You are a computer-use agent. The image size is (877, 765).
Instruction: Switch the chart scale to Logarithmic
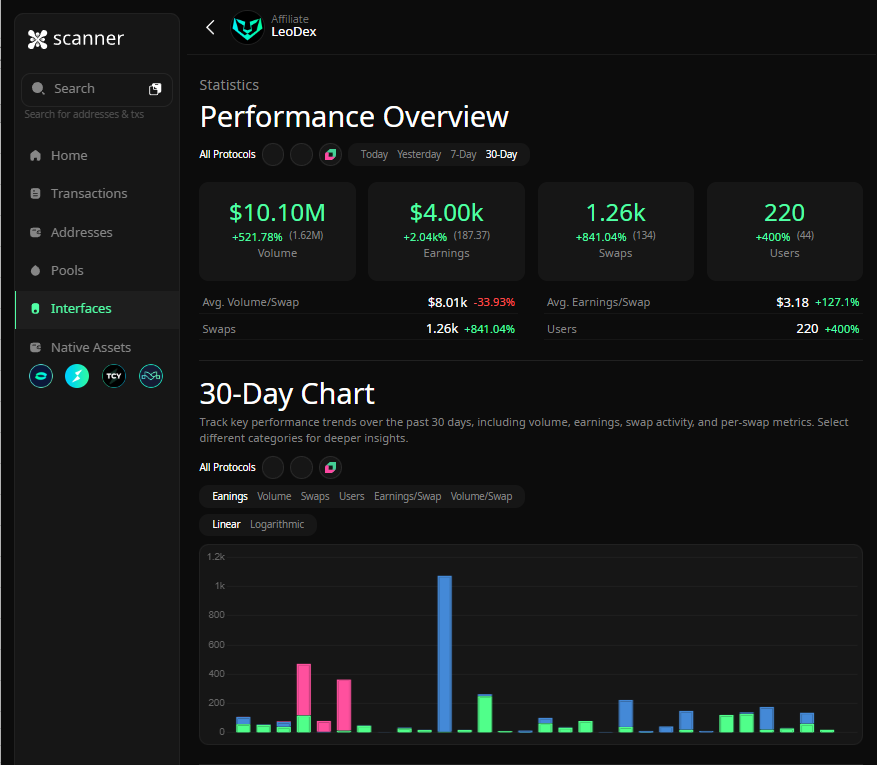(x=277, y=524)
